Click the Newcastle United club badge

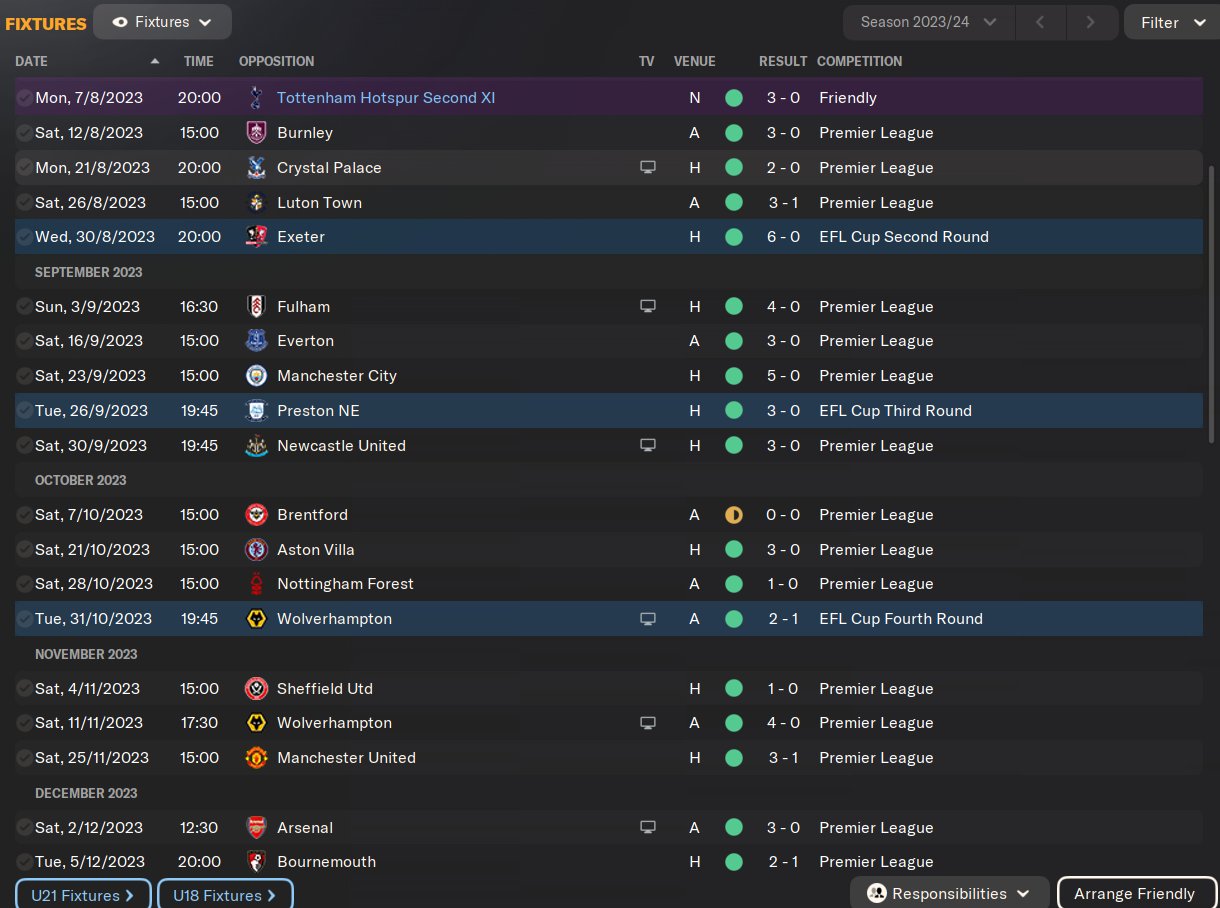point(256,446)
